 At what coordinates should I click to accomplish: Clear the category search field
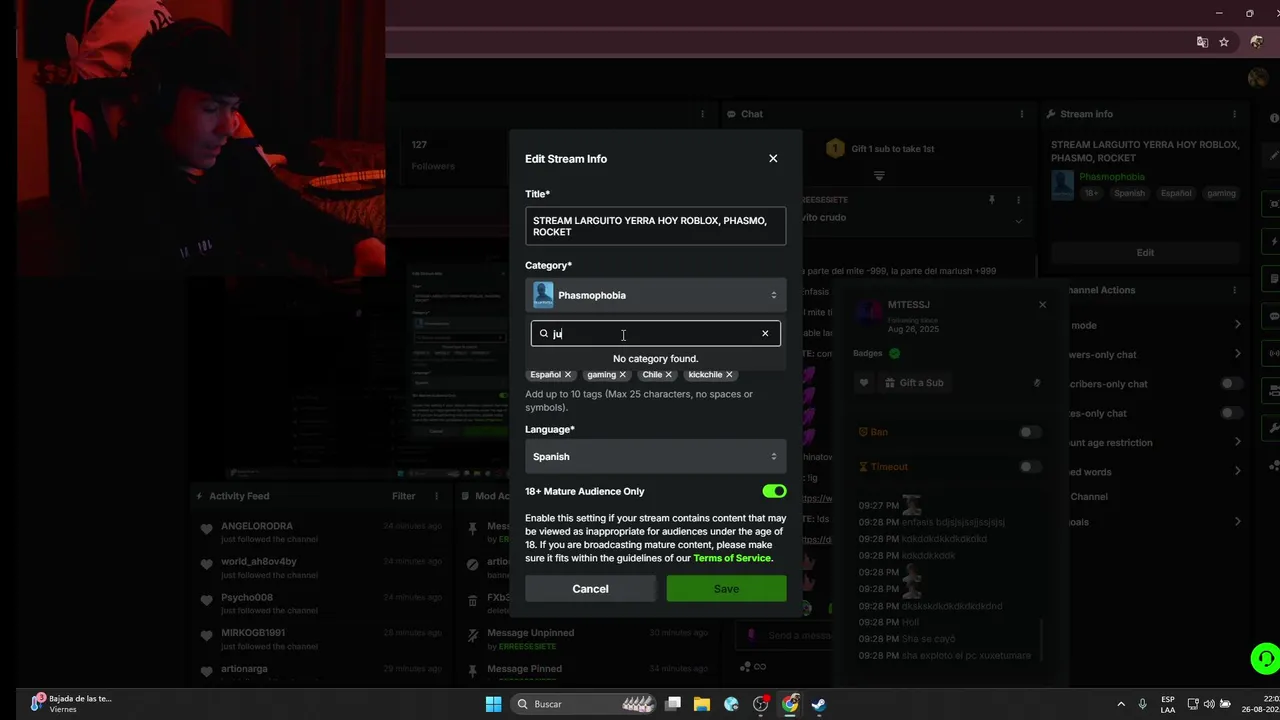tap(765, 333)
